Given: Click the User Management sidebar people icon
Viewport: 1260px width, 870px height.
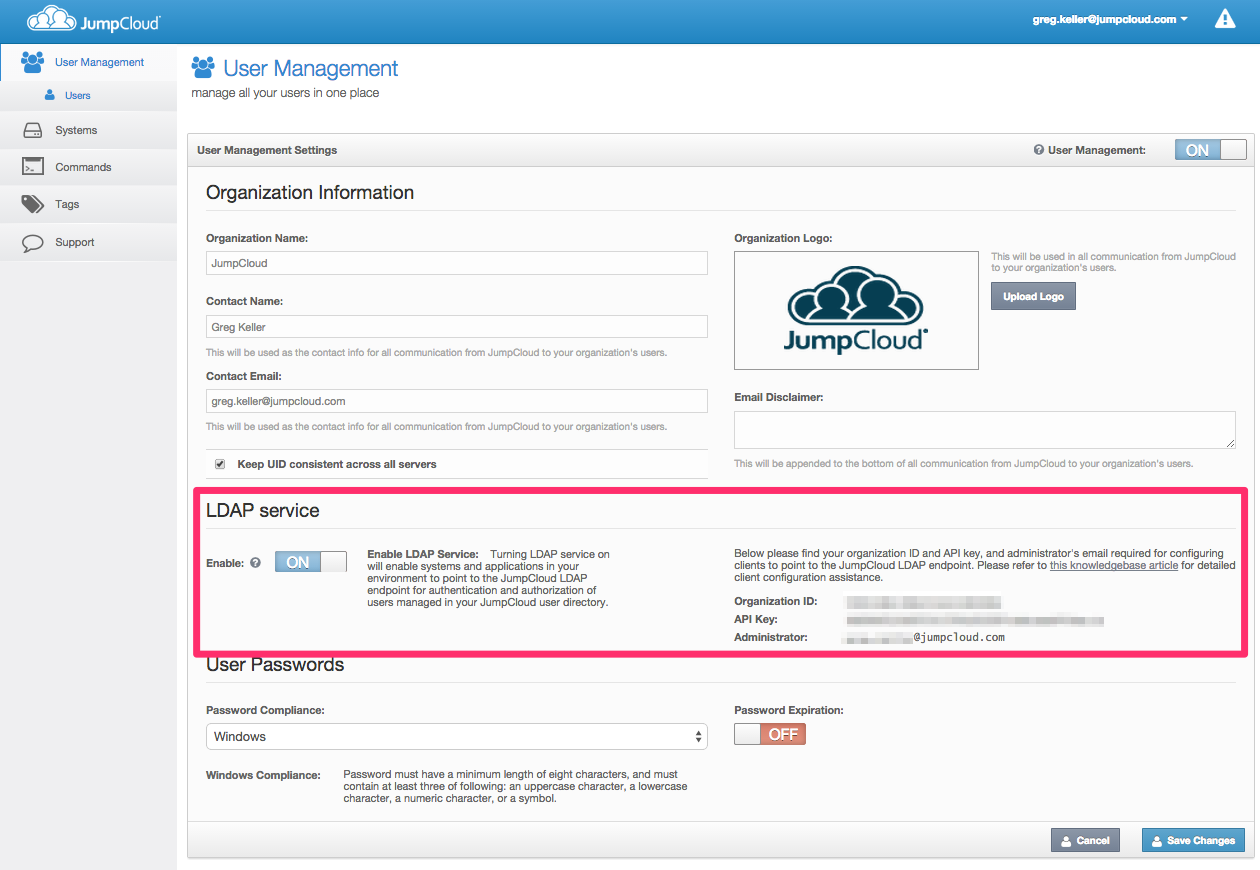Looking at the screenshot, I should [x=33, y=62].
